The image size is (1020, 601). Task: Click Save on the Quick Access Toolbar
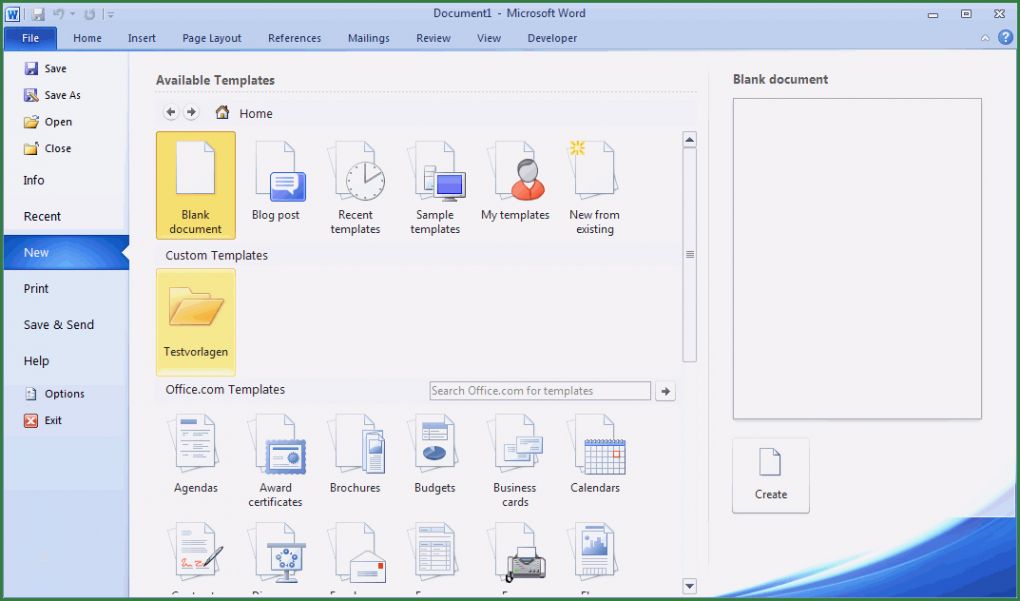pyautogui.click(x=39, y=12)
